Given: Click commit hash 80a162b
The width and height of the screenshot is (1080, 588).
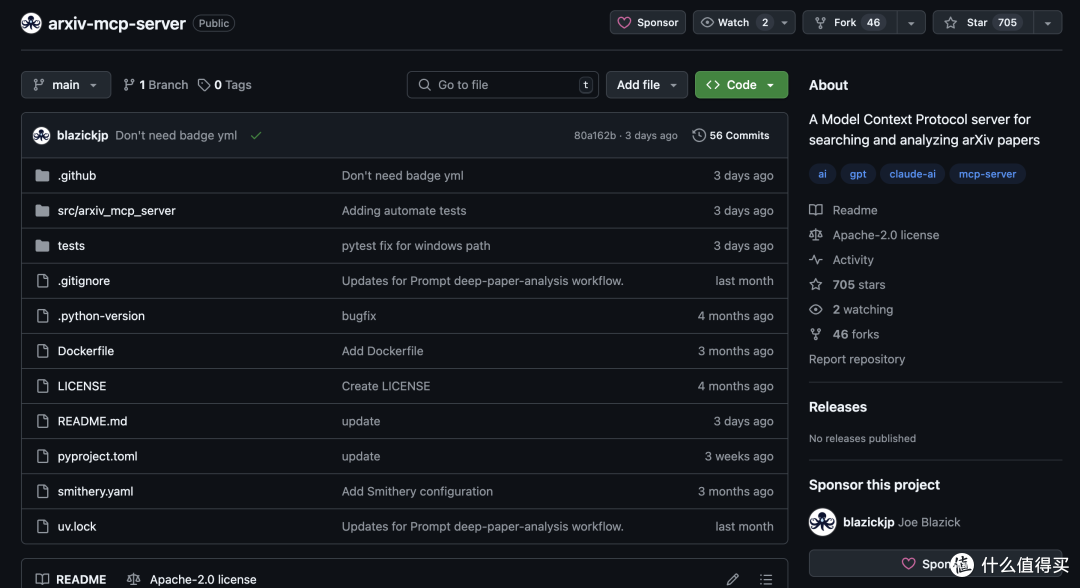Looking at the screenshot, I should (595, 136).
